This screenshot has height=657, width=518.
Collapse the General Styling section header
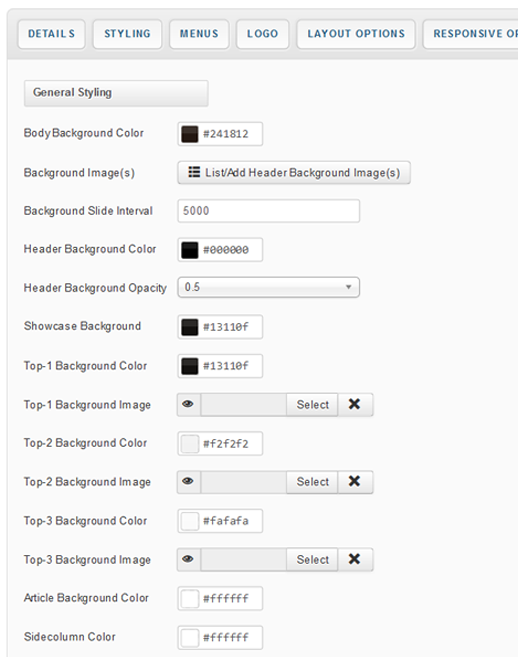(116, 93)
